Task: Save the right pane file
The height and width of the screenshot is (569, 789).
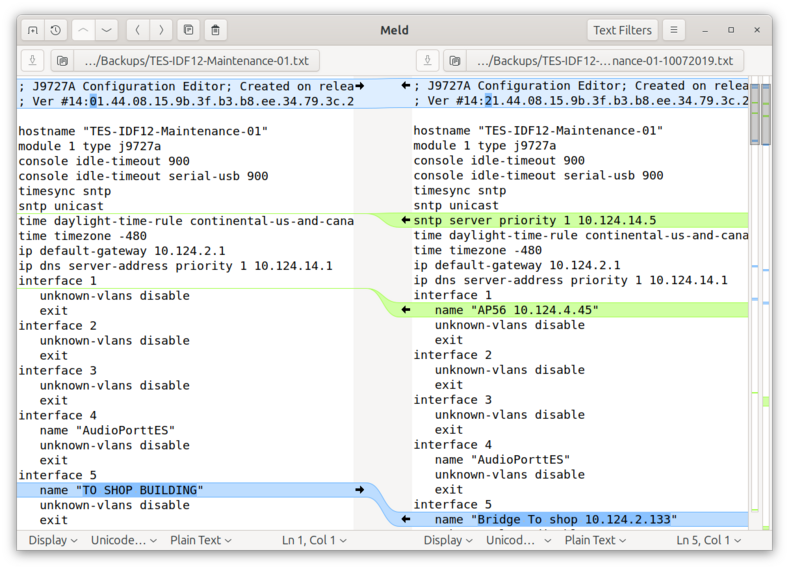Action: [x=428, y=61]
